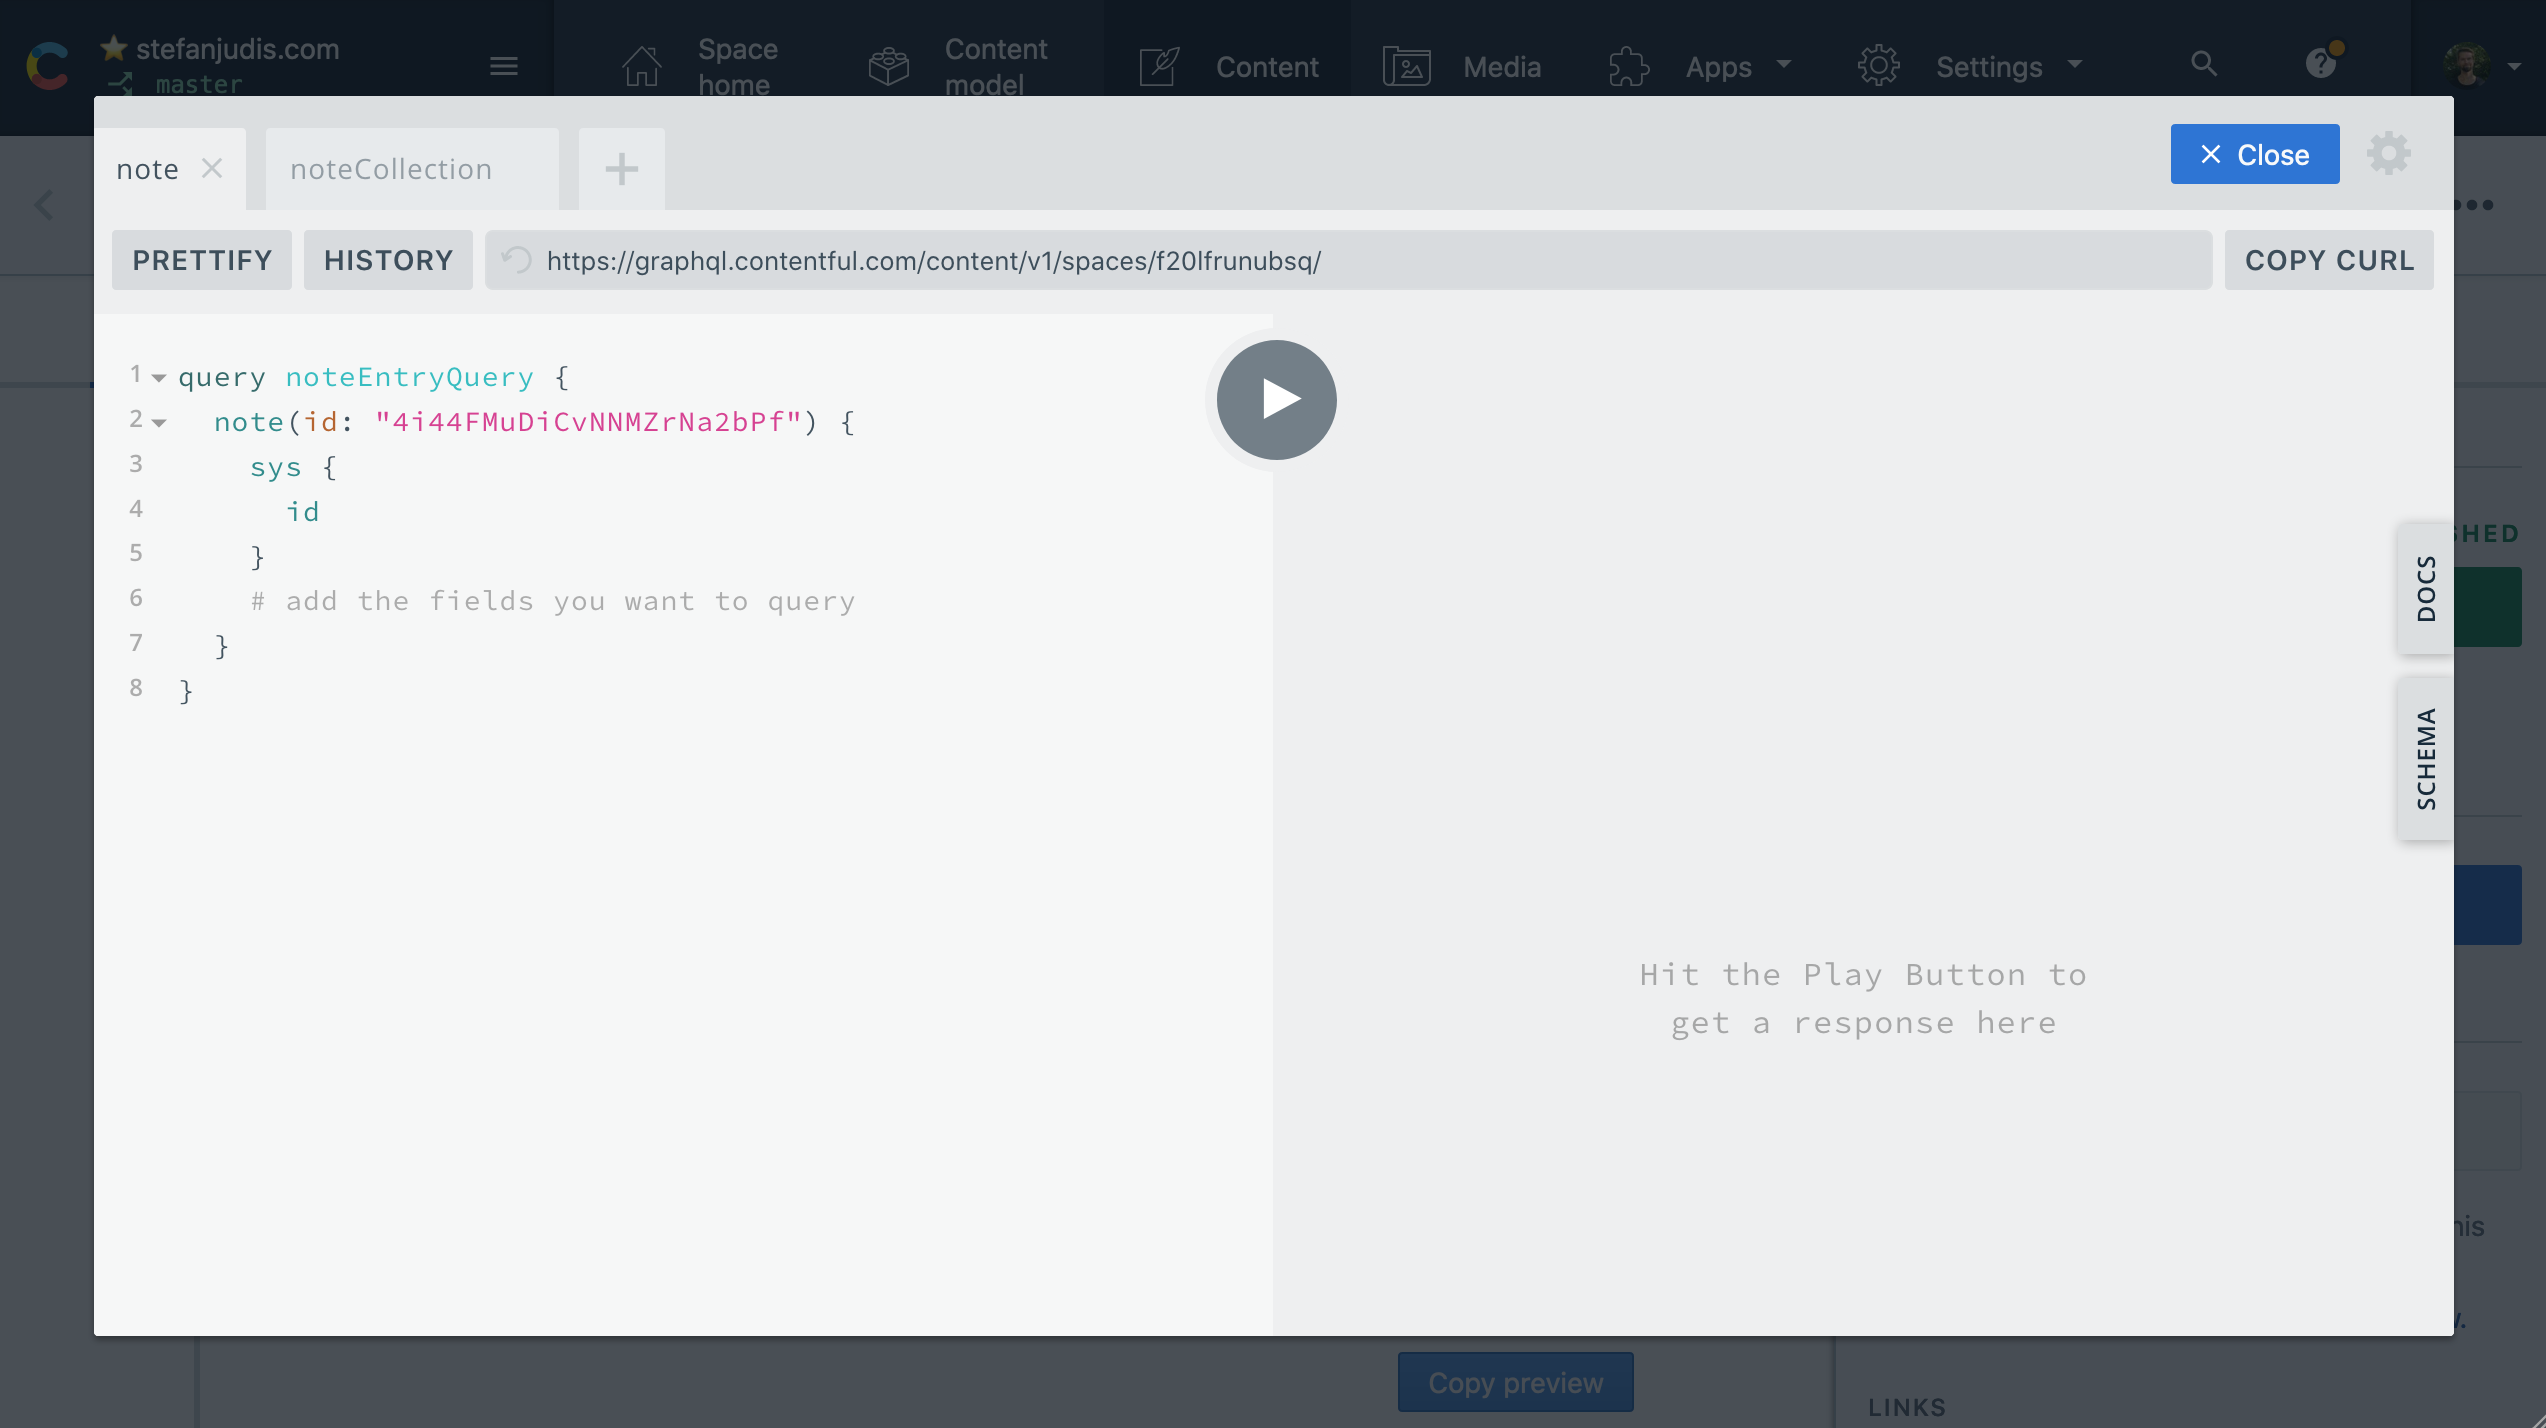2546x1428 pixels.
Task: Open the DOCS side panel
Action: pyautogui.click(x=2425, y=588)
